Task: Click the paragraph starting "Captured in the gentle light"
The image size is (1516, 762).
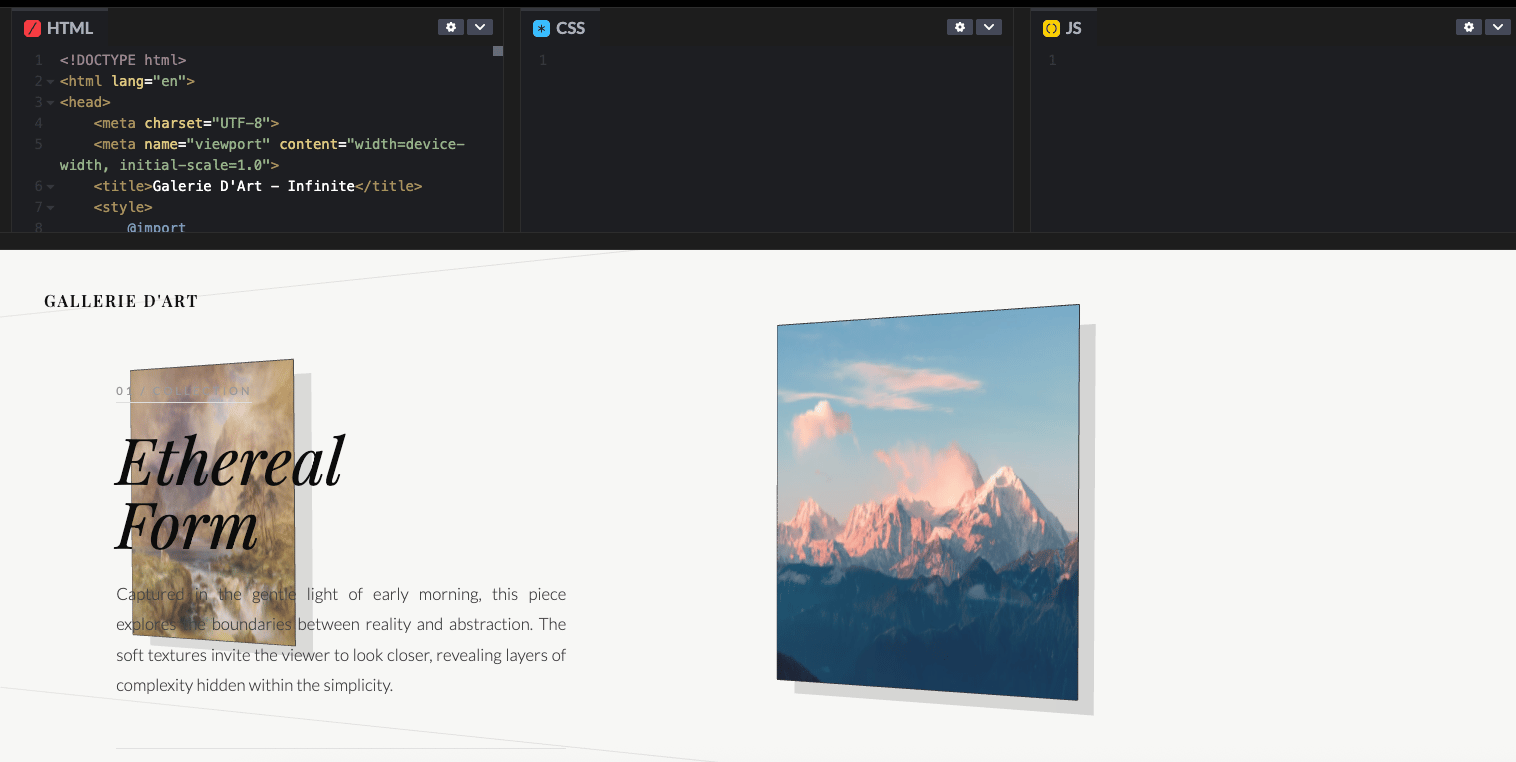Action: point(341,640)
